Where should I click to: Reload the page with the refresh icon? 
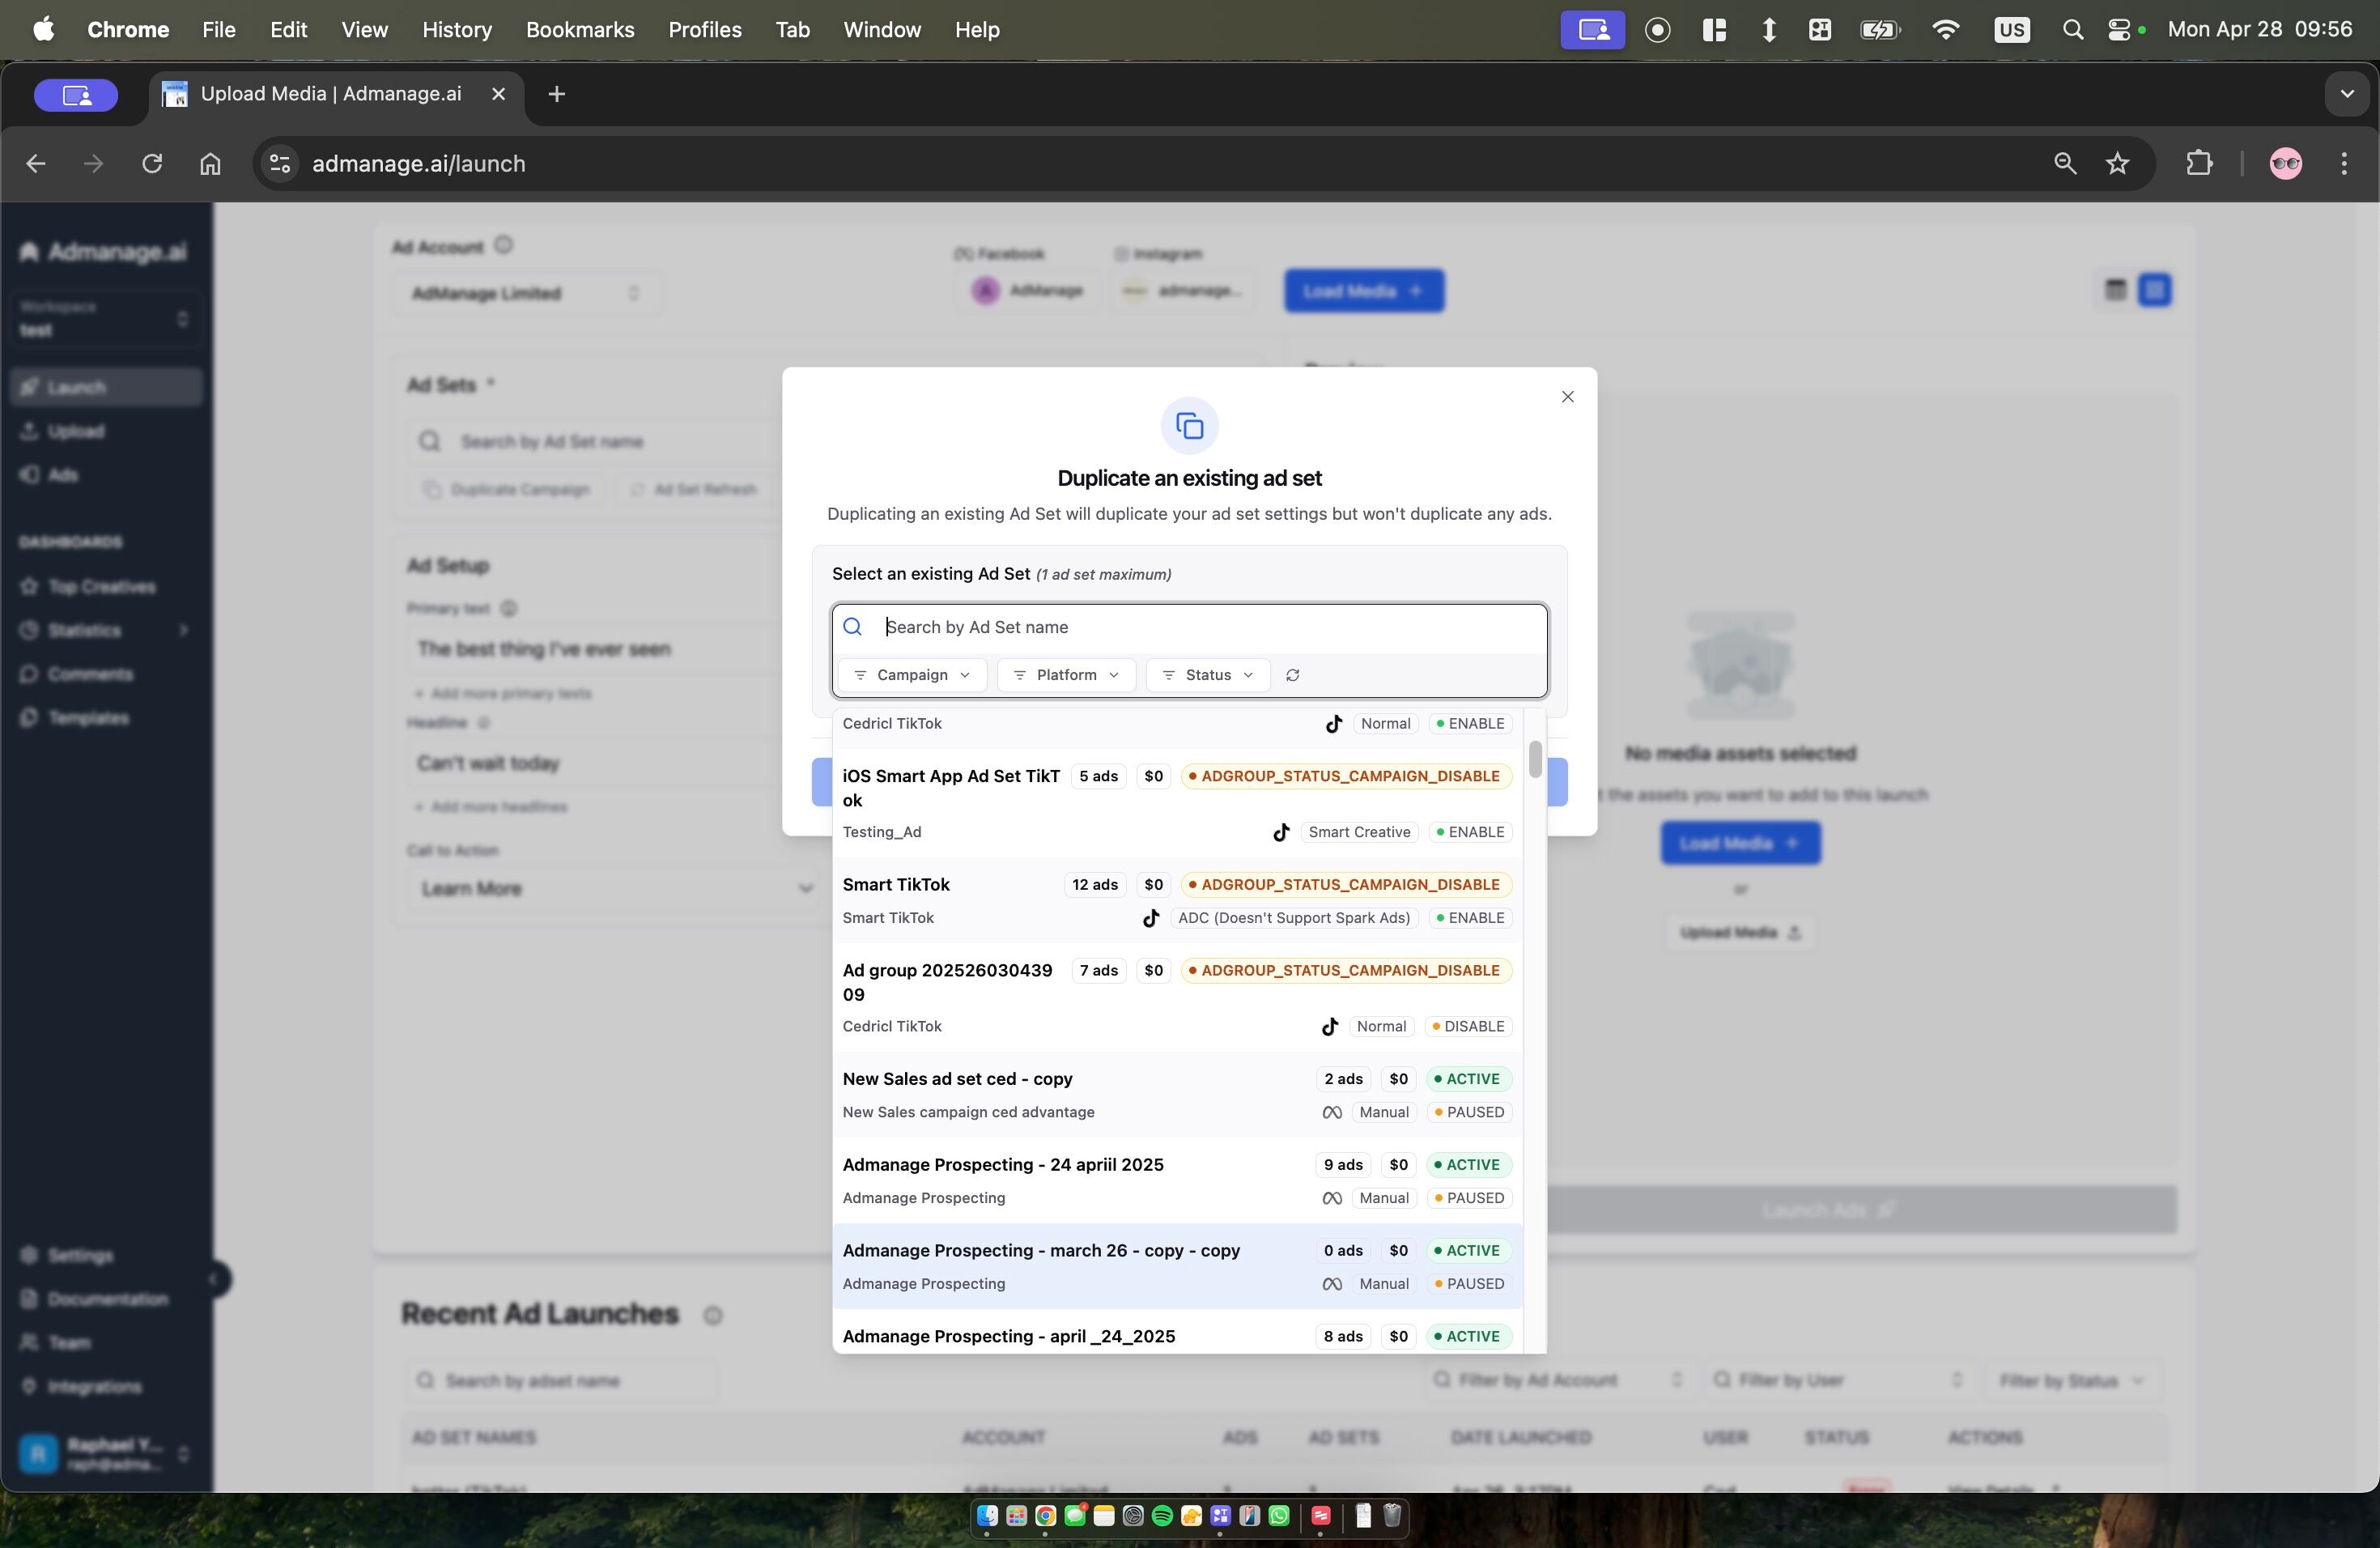click(152, 163)
